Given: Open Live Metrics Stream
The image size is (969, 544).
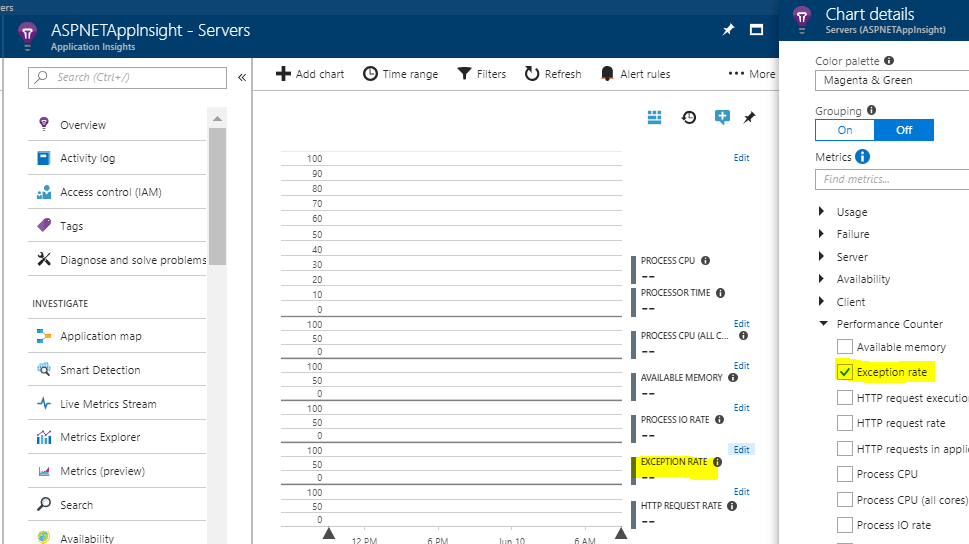Looking at the screenshot, I should tap(117, 404).
